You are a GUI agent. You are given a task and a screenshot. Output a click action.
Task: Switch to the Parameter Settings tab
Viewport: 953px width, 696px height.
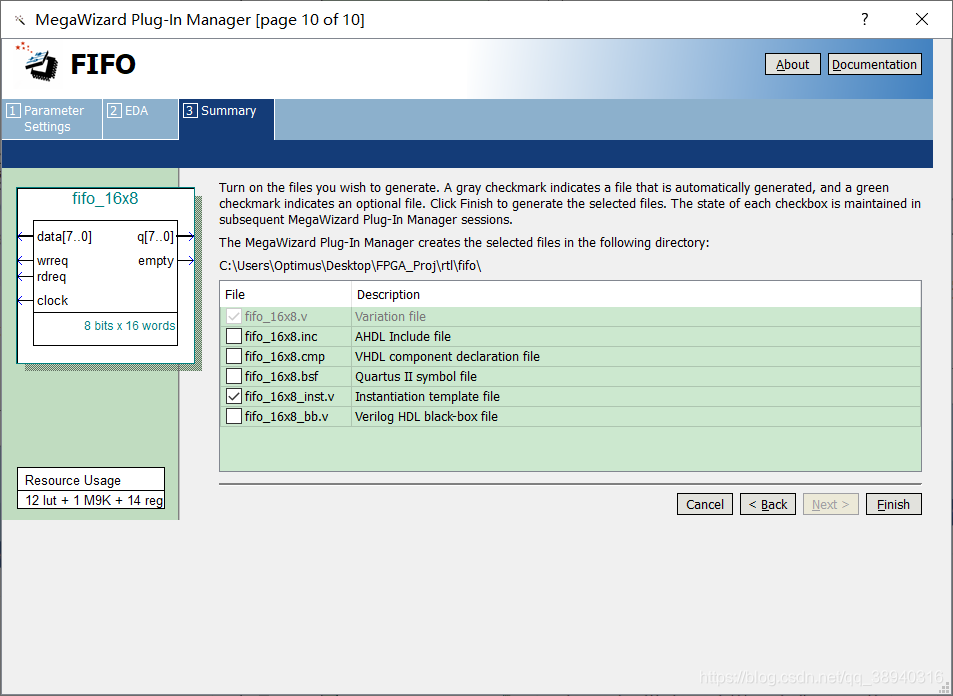click(52, 119)
